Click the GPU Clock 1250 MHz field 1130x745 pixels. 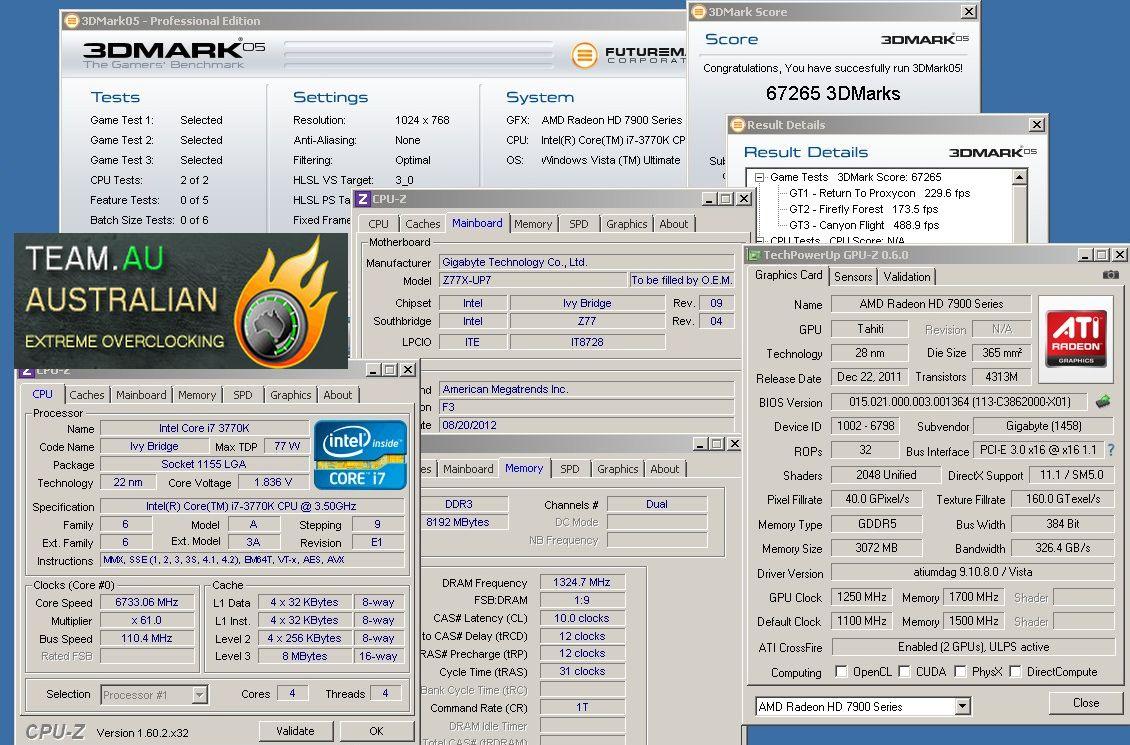pyautogui.click(x=861, y=597)
